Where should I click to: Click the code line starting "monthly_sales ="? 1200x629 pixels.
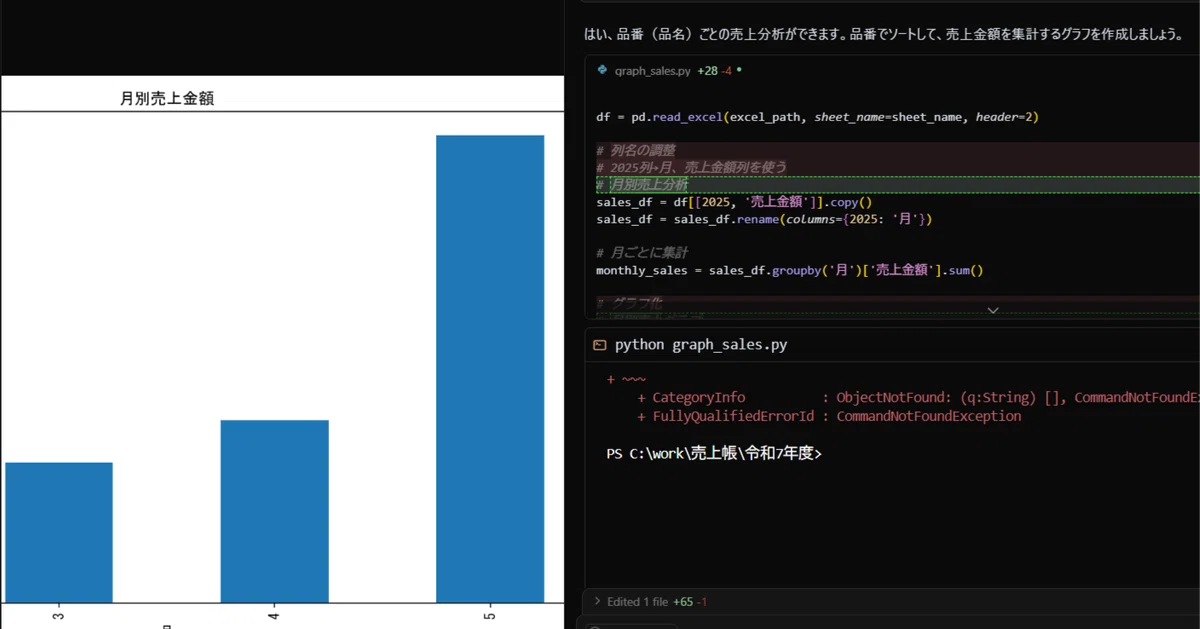coord(790,270)
